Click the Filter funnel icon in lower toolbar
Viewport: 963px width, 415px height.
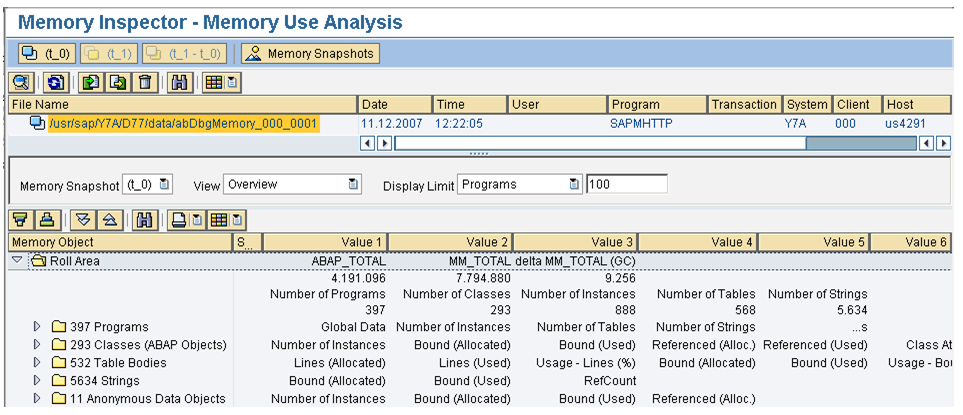(x=19, y=220)
